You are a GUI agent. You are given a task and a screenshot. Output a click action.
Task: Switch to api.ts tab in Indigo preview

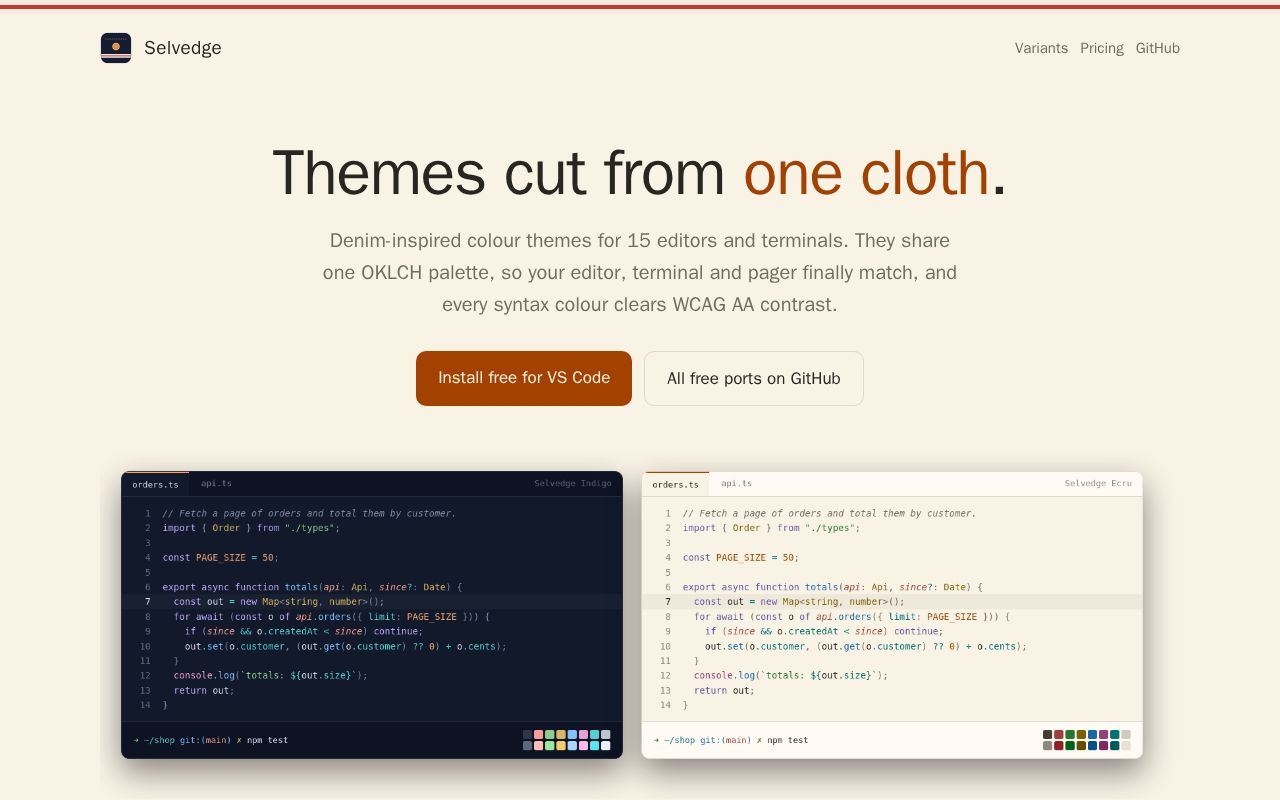point(216,484)
